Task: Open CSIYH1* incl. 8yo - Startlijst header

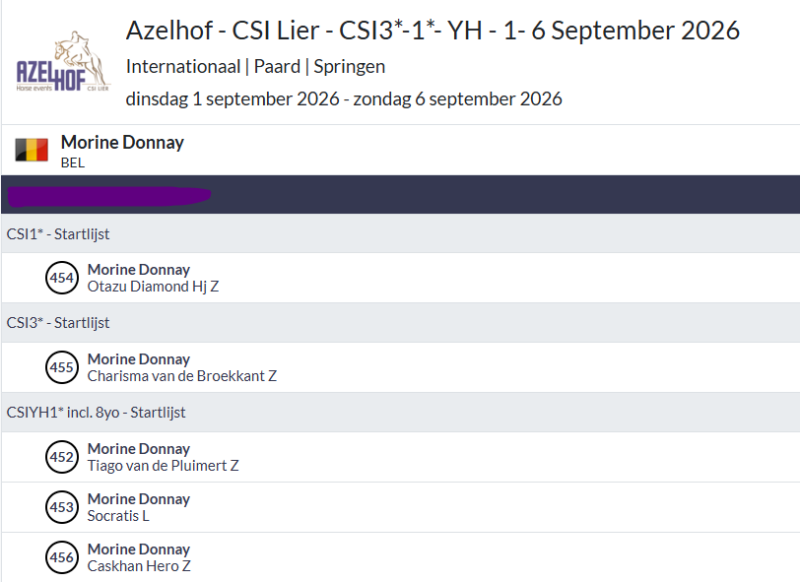Action: (x=401, y=412)
